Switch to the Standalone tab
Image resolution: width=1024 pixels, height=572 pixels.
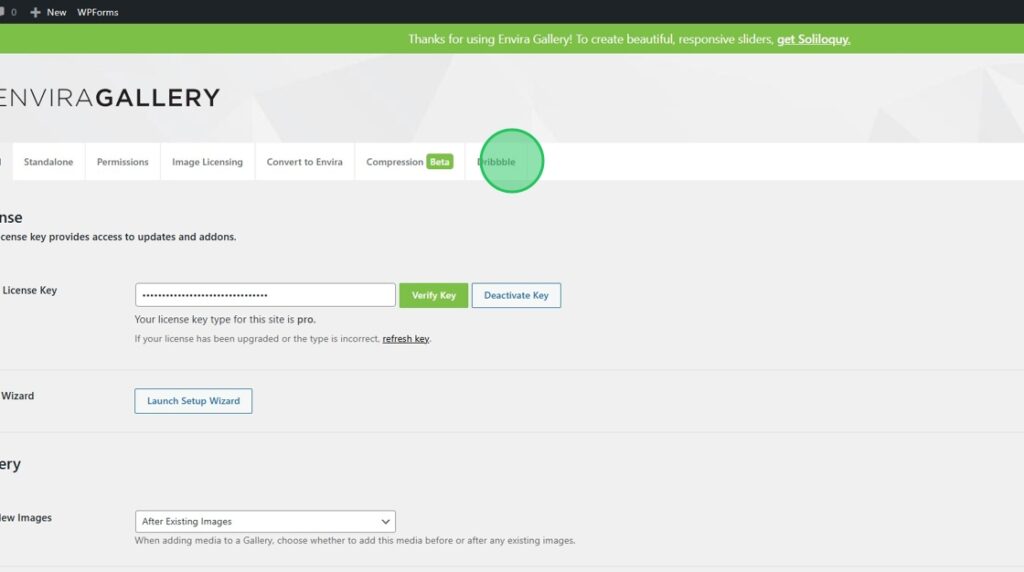pos(48,162)
